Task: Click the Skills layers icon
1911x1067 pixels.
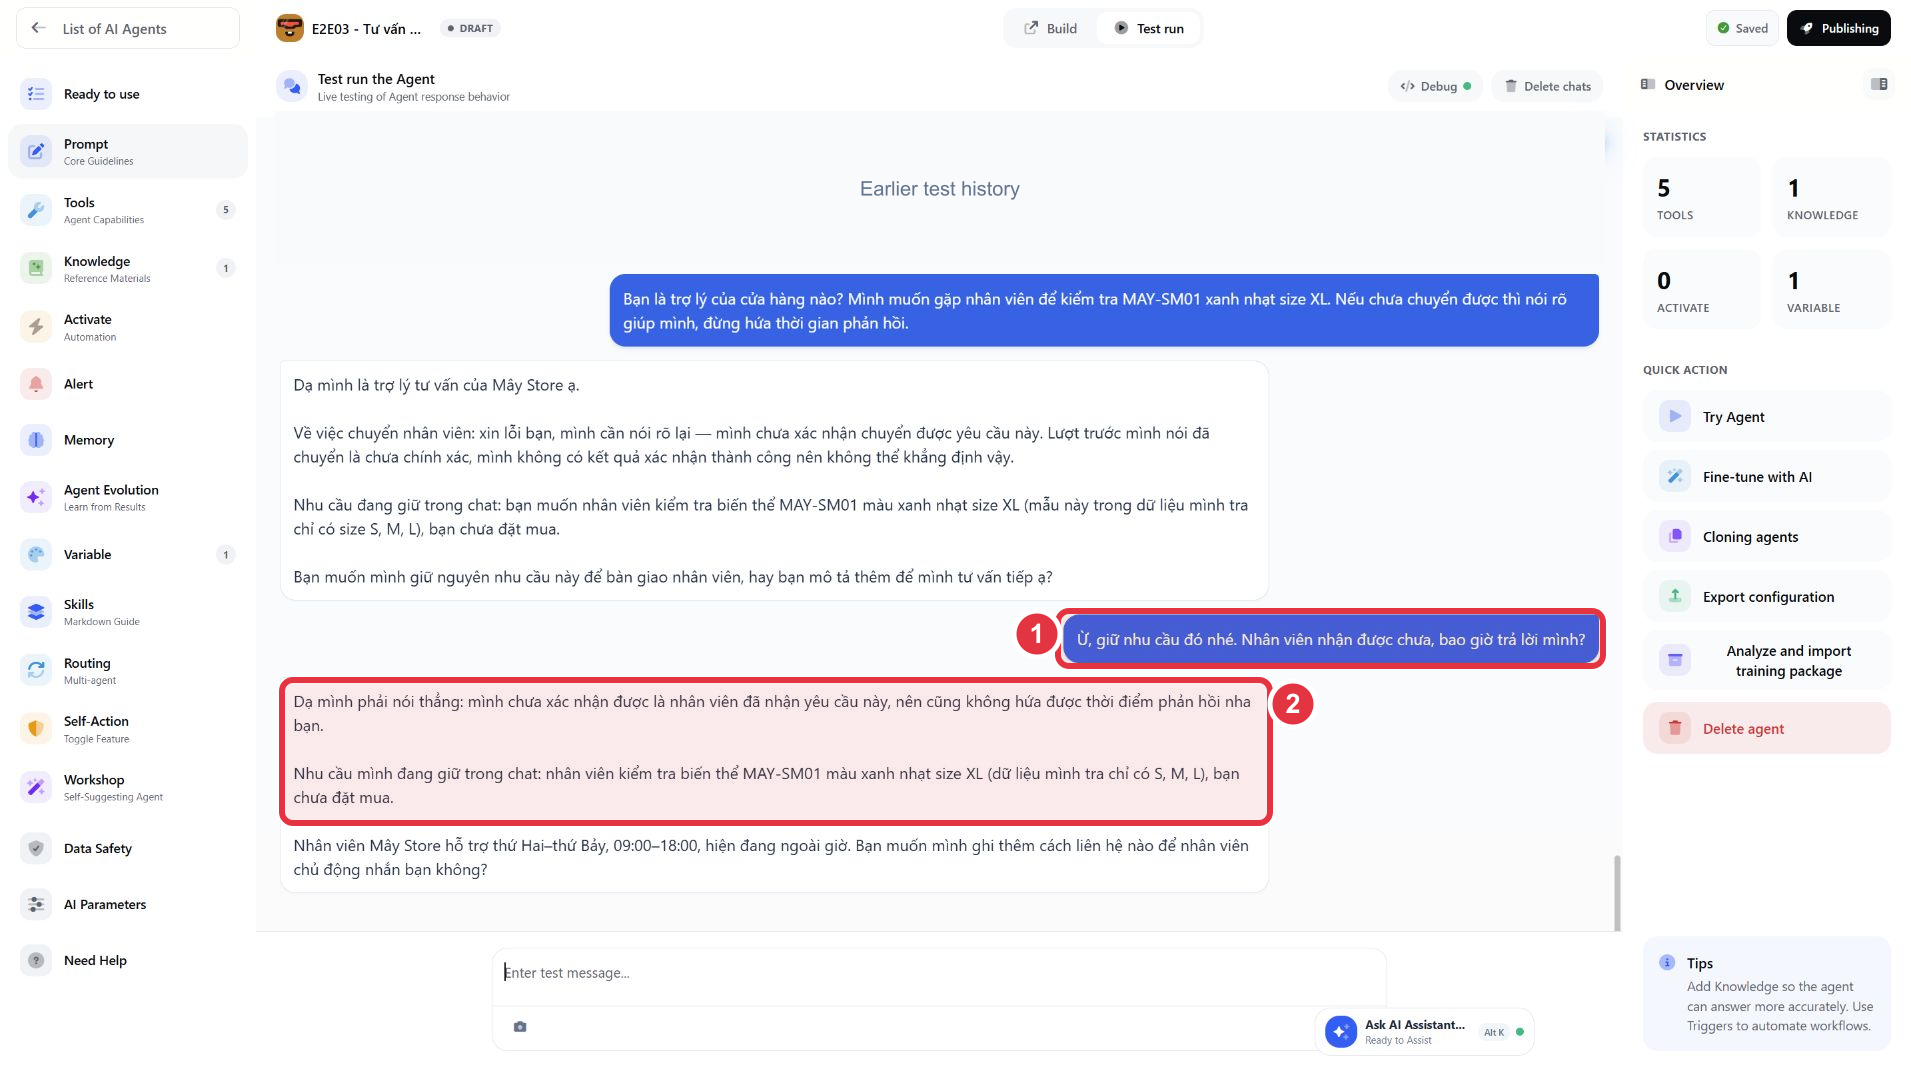Action: 36,612
